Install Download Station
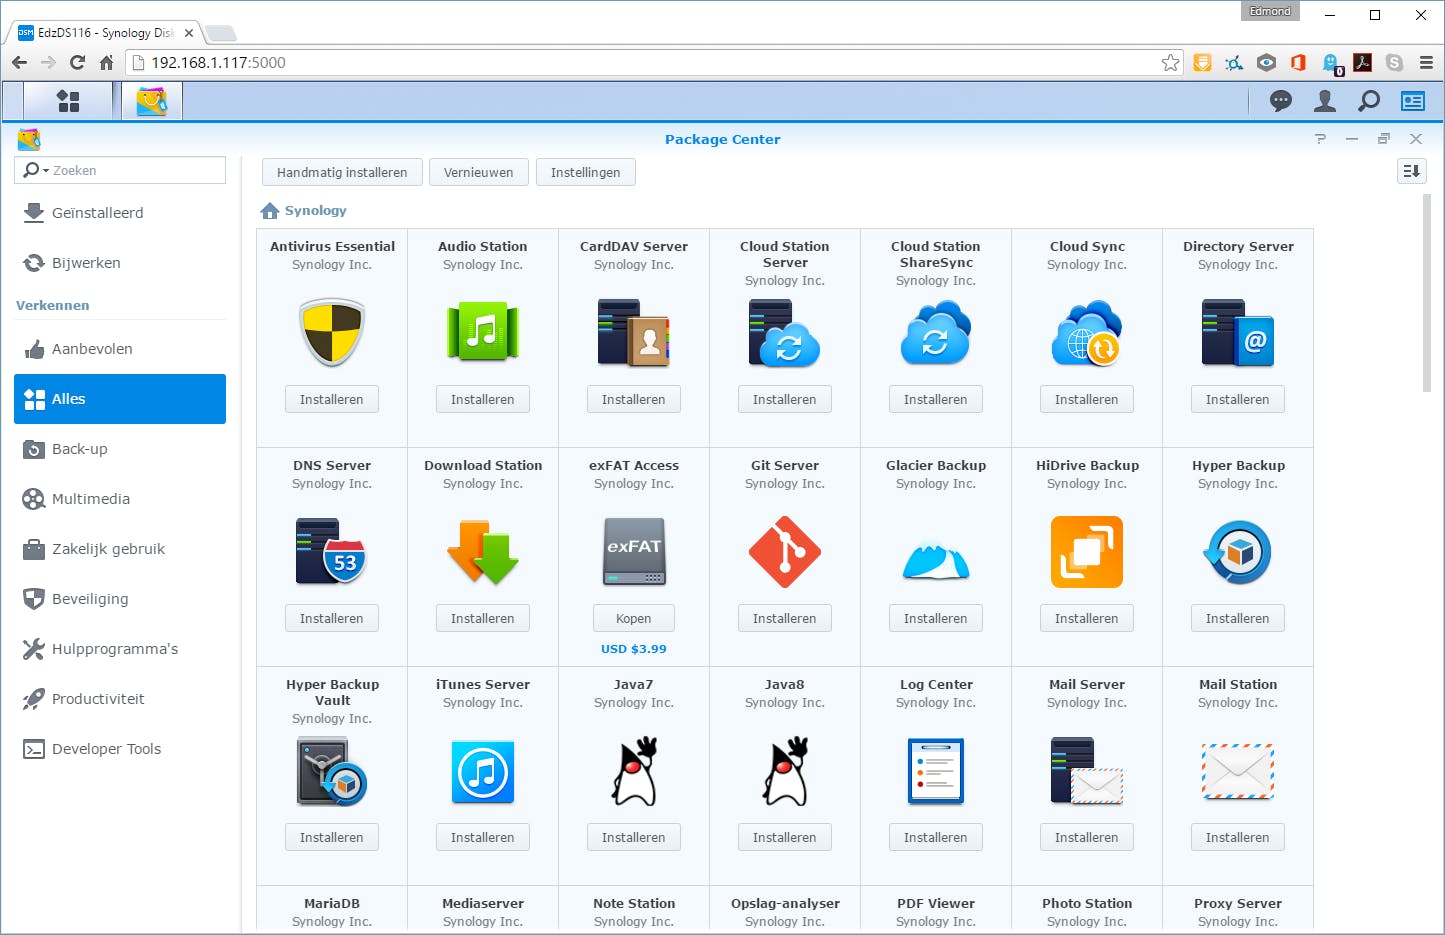 483,618
